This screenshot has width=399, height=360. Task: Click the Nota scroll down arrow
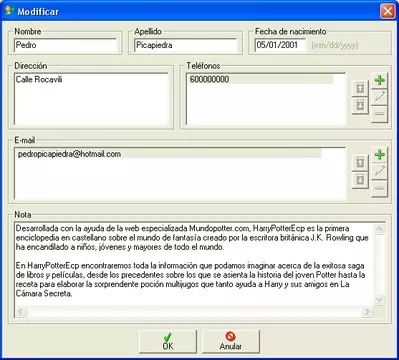pyautogui.click(x=379, y=300)
